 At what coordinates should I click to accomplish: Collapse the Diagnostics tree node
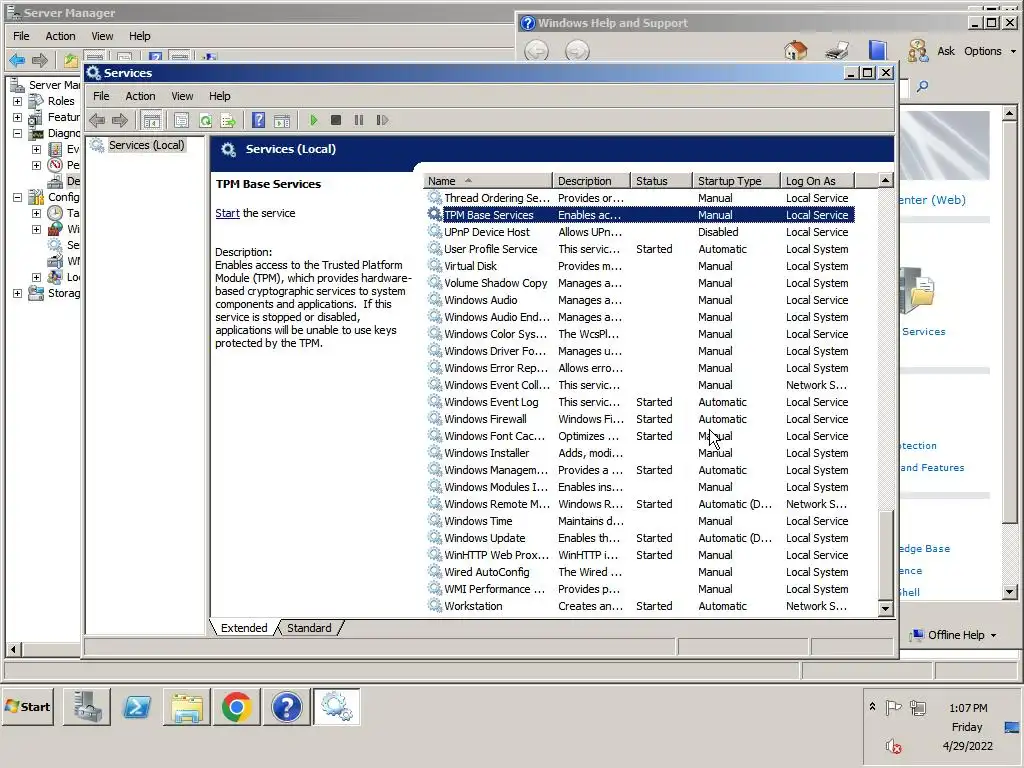pyautogui.click(x=18, y=133)
